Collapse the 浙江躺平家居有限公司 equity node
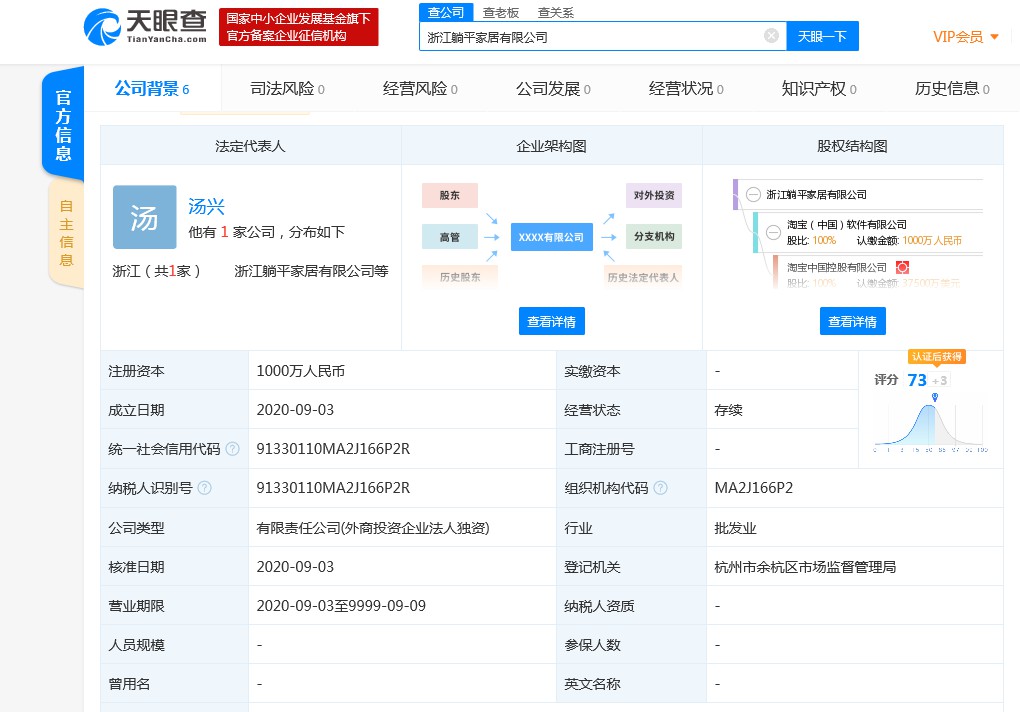This screenshot has height=712, width=1020. pyautogui.click(x=753, y=194)
